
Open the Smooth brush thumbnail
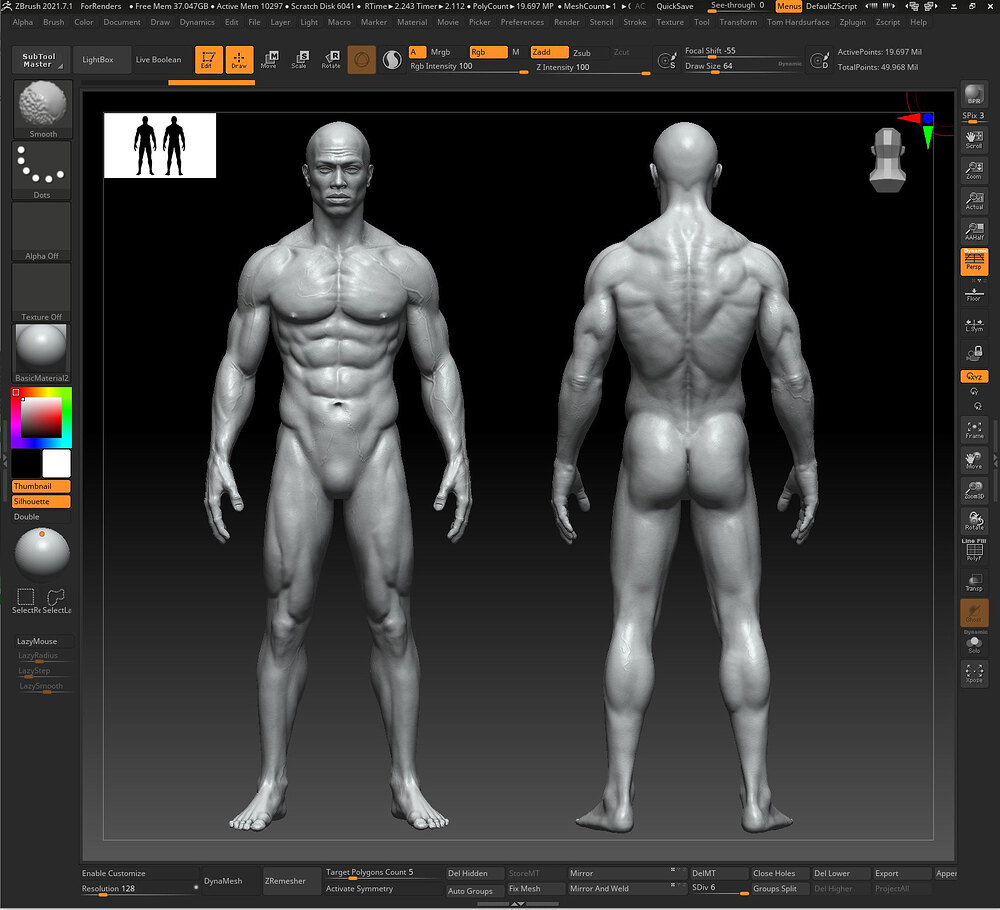click(x=43, y=109)
